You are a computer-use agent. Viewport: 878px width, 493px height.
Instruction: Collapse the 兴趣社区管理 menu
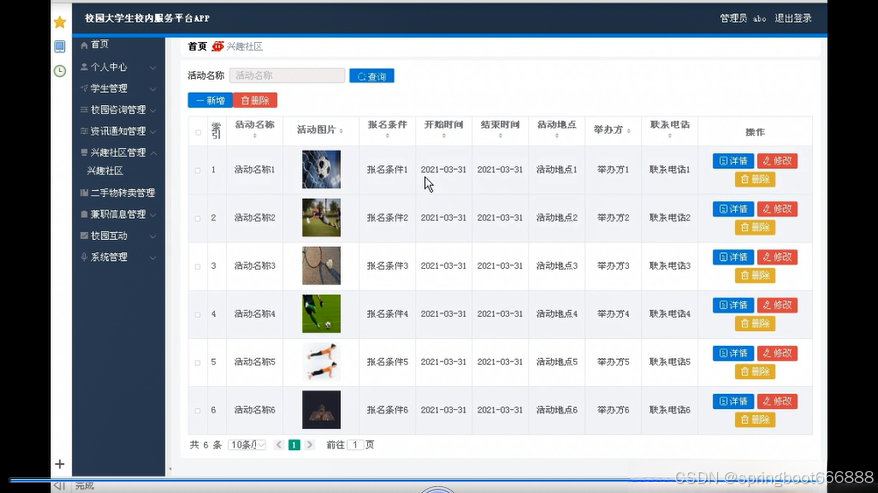pyautogui.click(x=118, y=152)
